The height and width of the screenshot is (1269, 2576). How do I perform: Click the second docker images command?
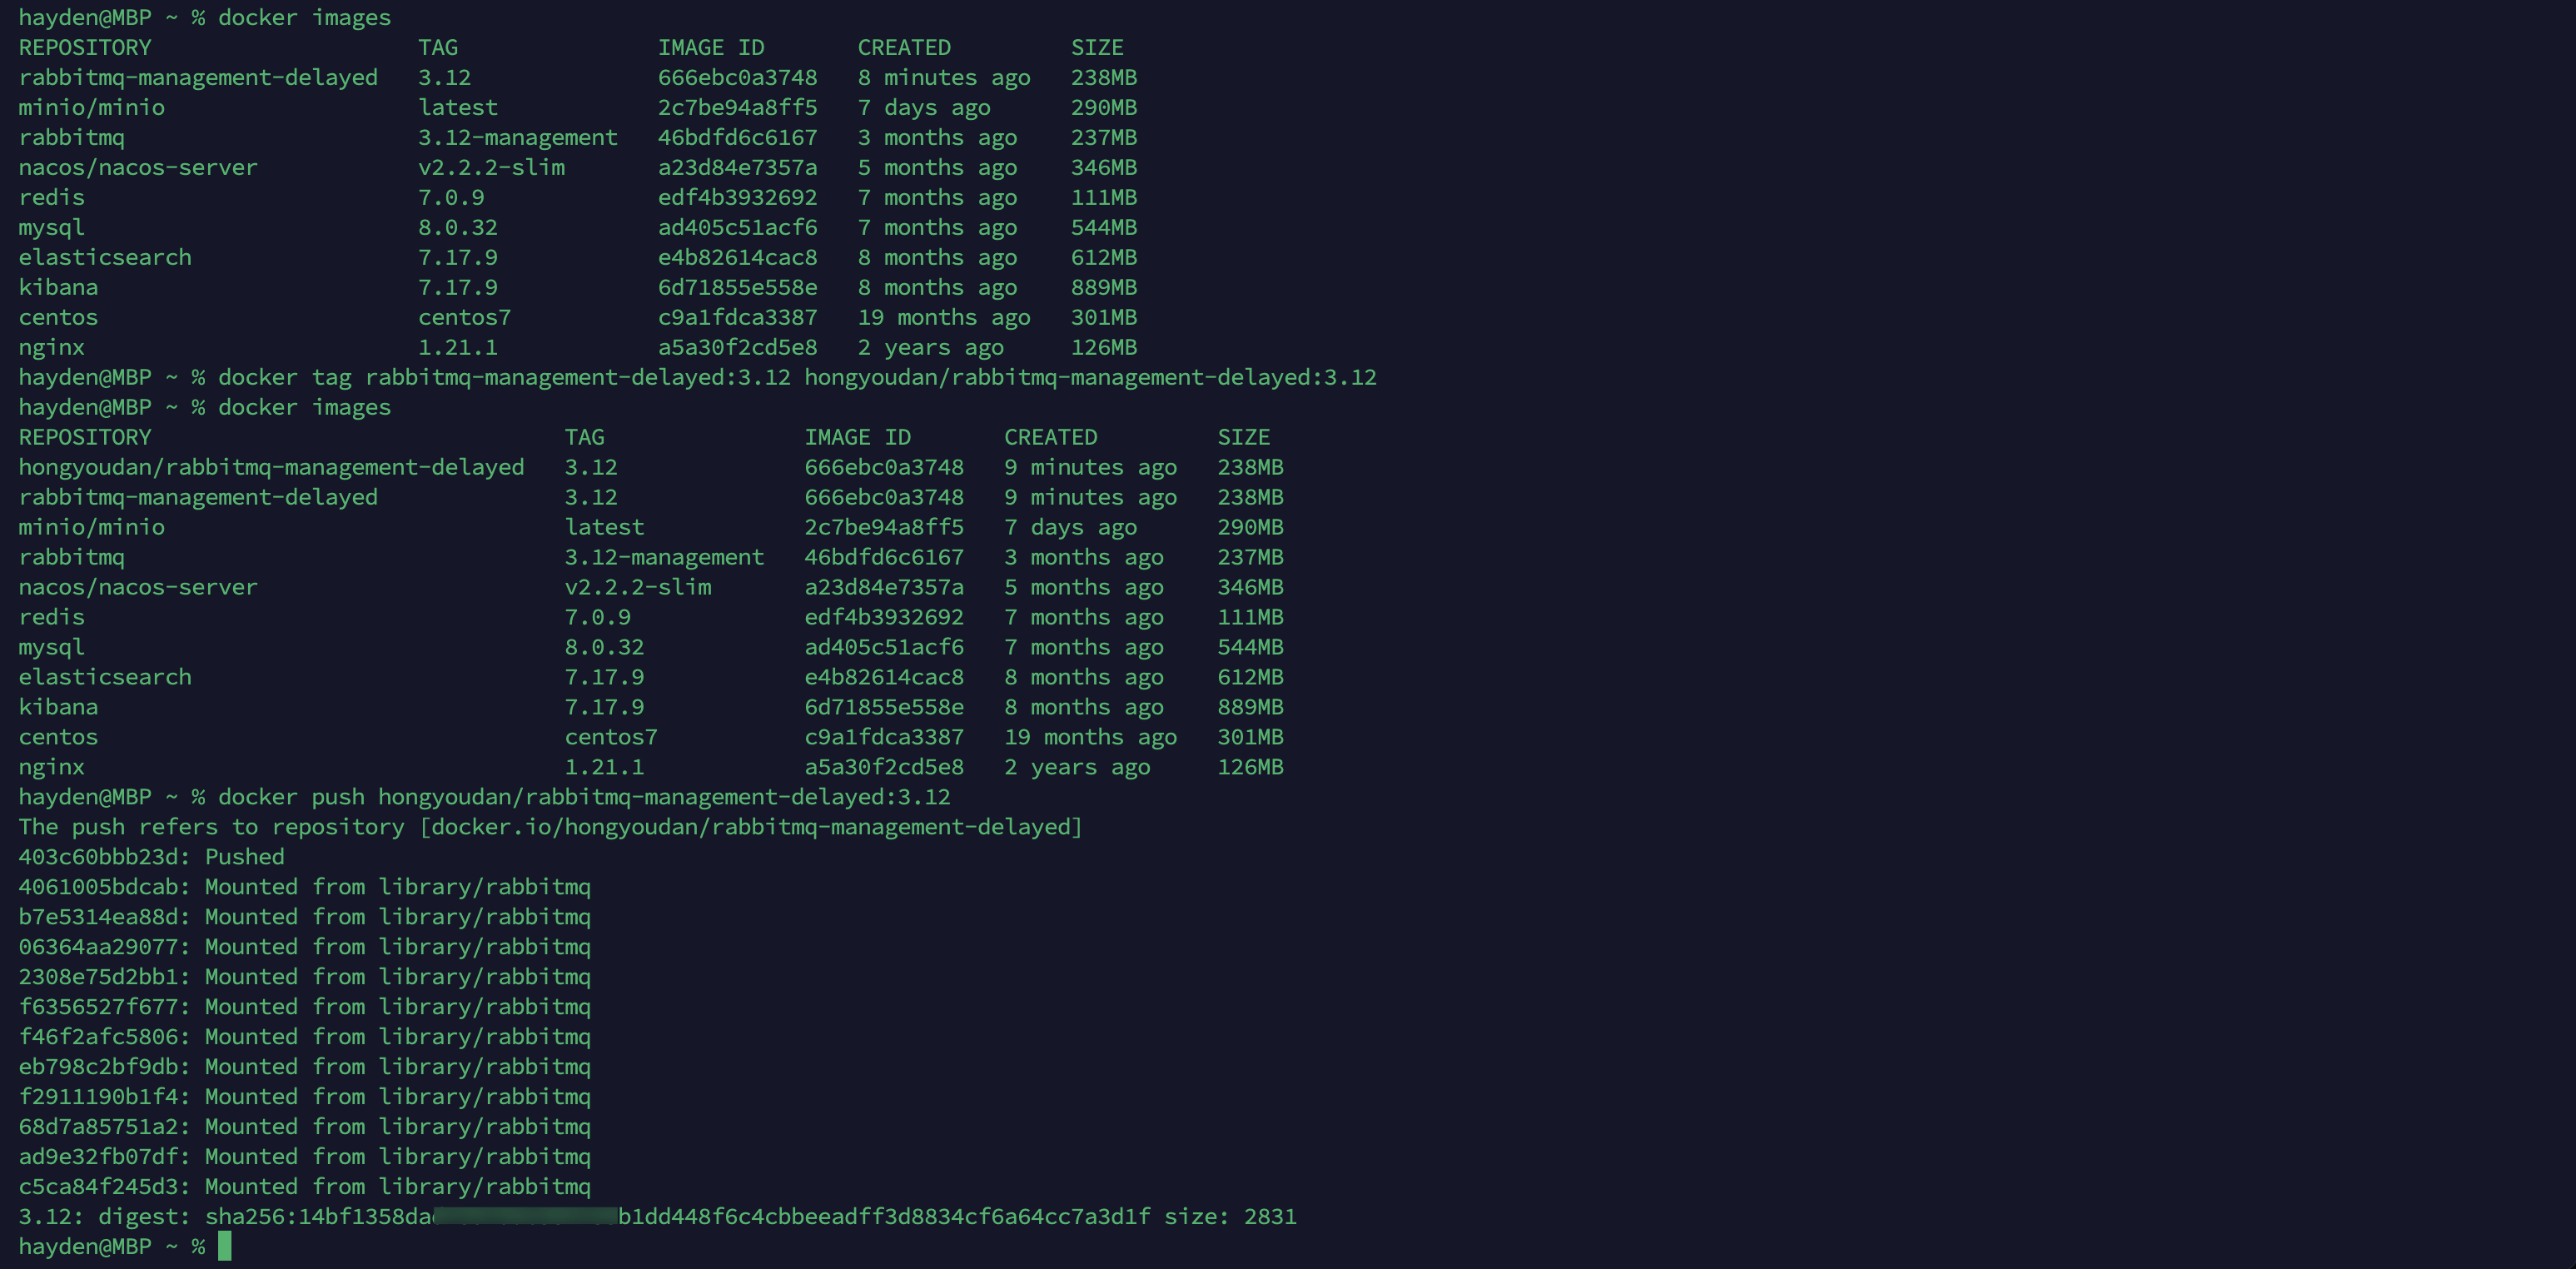pyautogui.click(x=304, y=407)
